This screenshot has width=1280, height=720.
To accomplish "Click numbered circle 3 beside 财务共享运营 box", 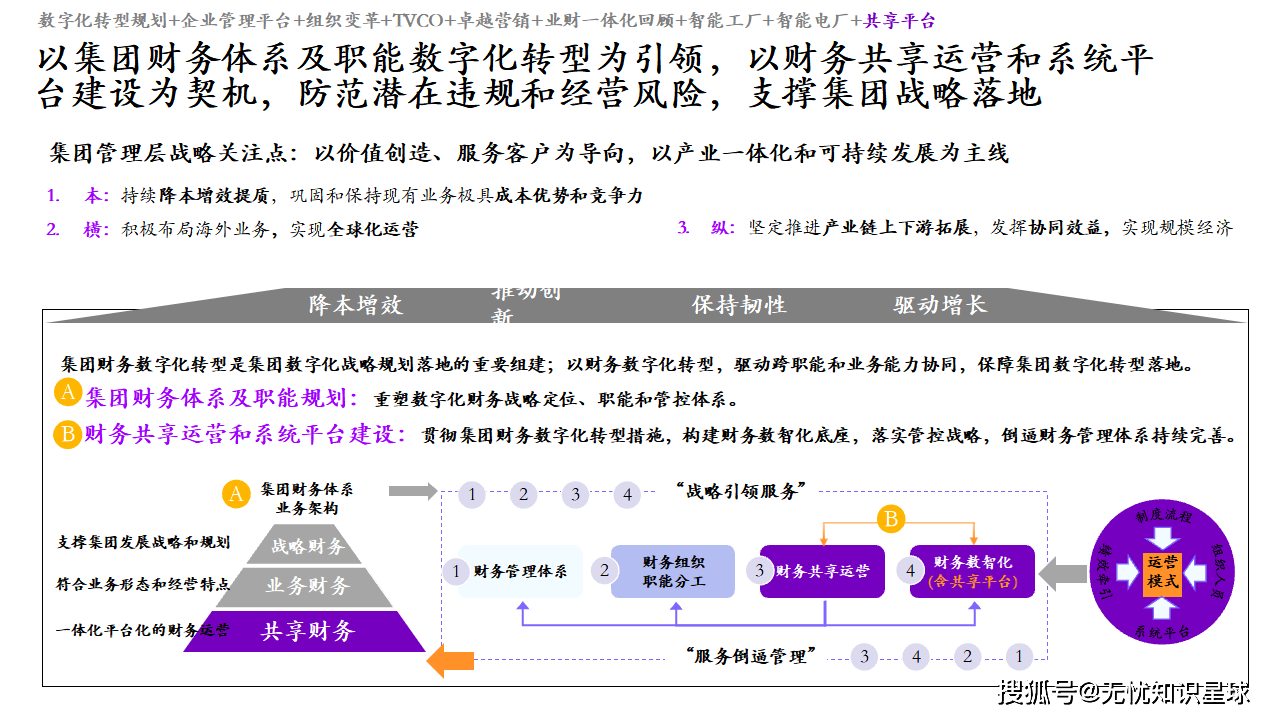I will 759,571.
